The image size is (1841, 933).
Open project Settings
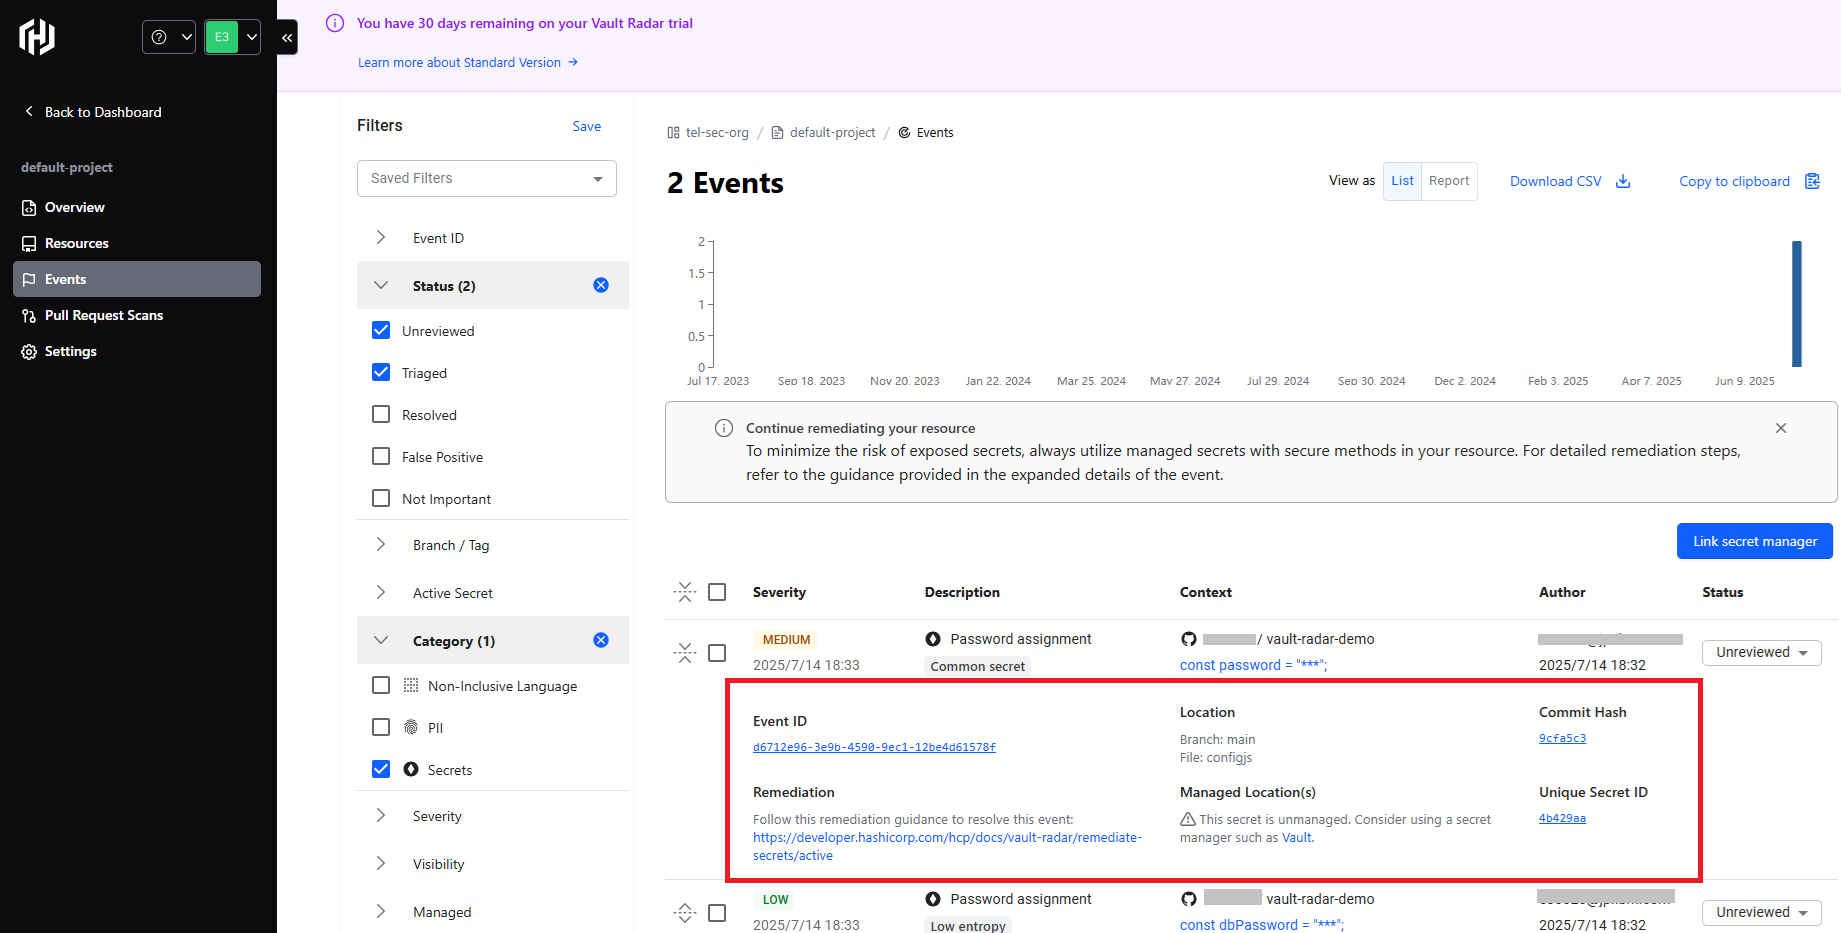[137, 351]
